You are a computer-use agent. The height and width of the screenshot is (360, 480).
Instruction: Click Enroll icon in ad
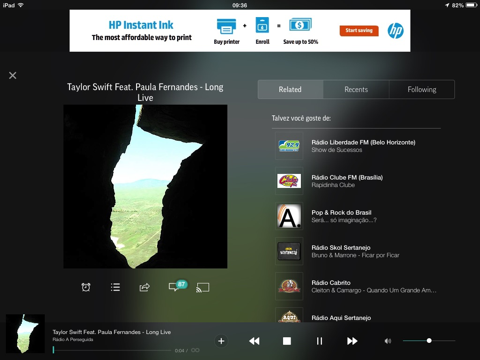tap(262, 25)
